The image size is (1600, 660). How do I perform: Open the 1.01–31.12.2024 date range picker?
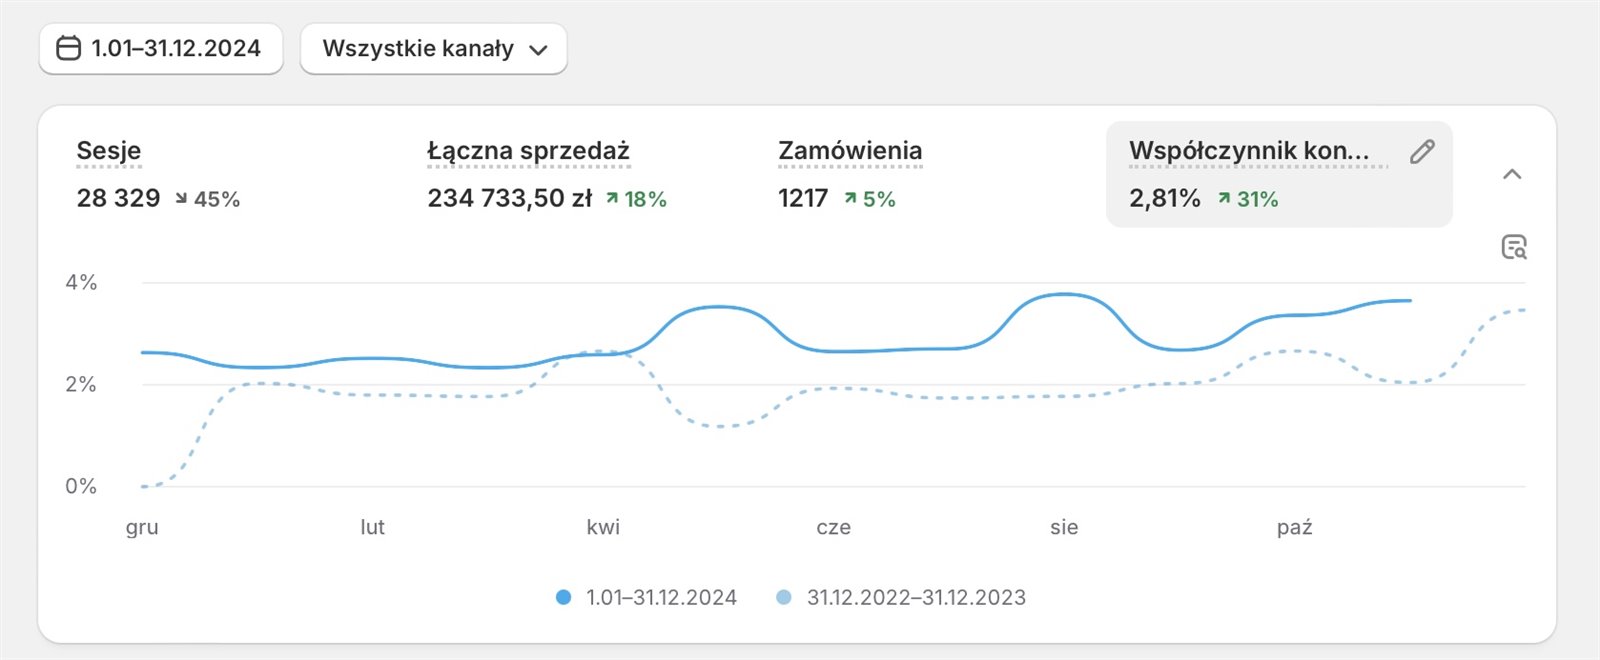(161, 49)
